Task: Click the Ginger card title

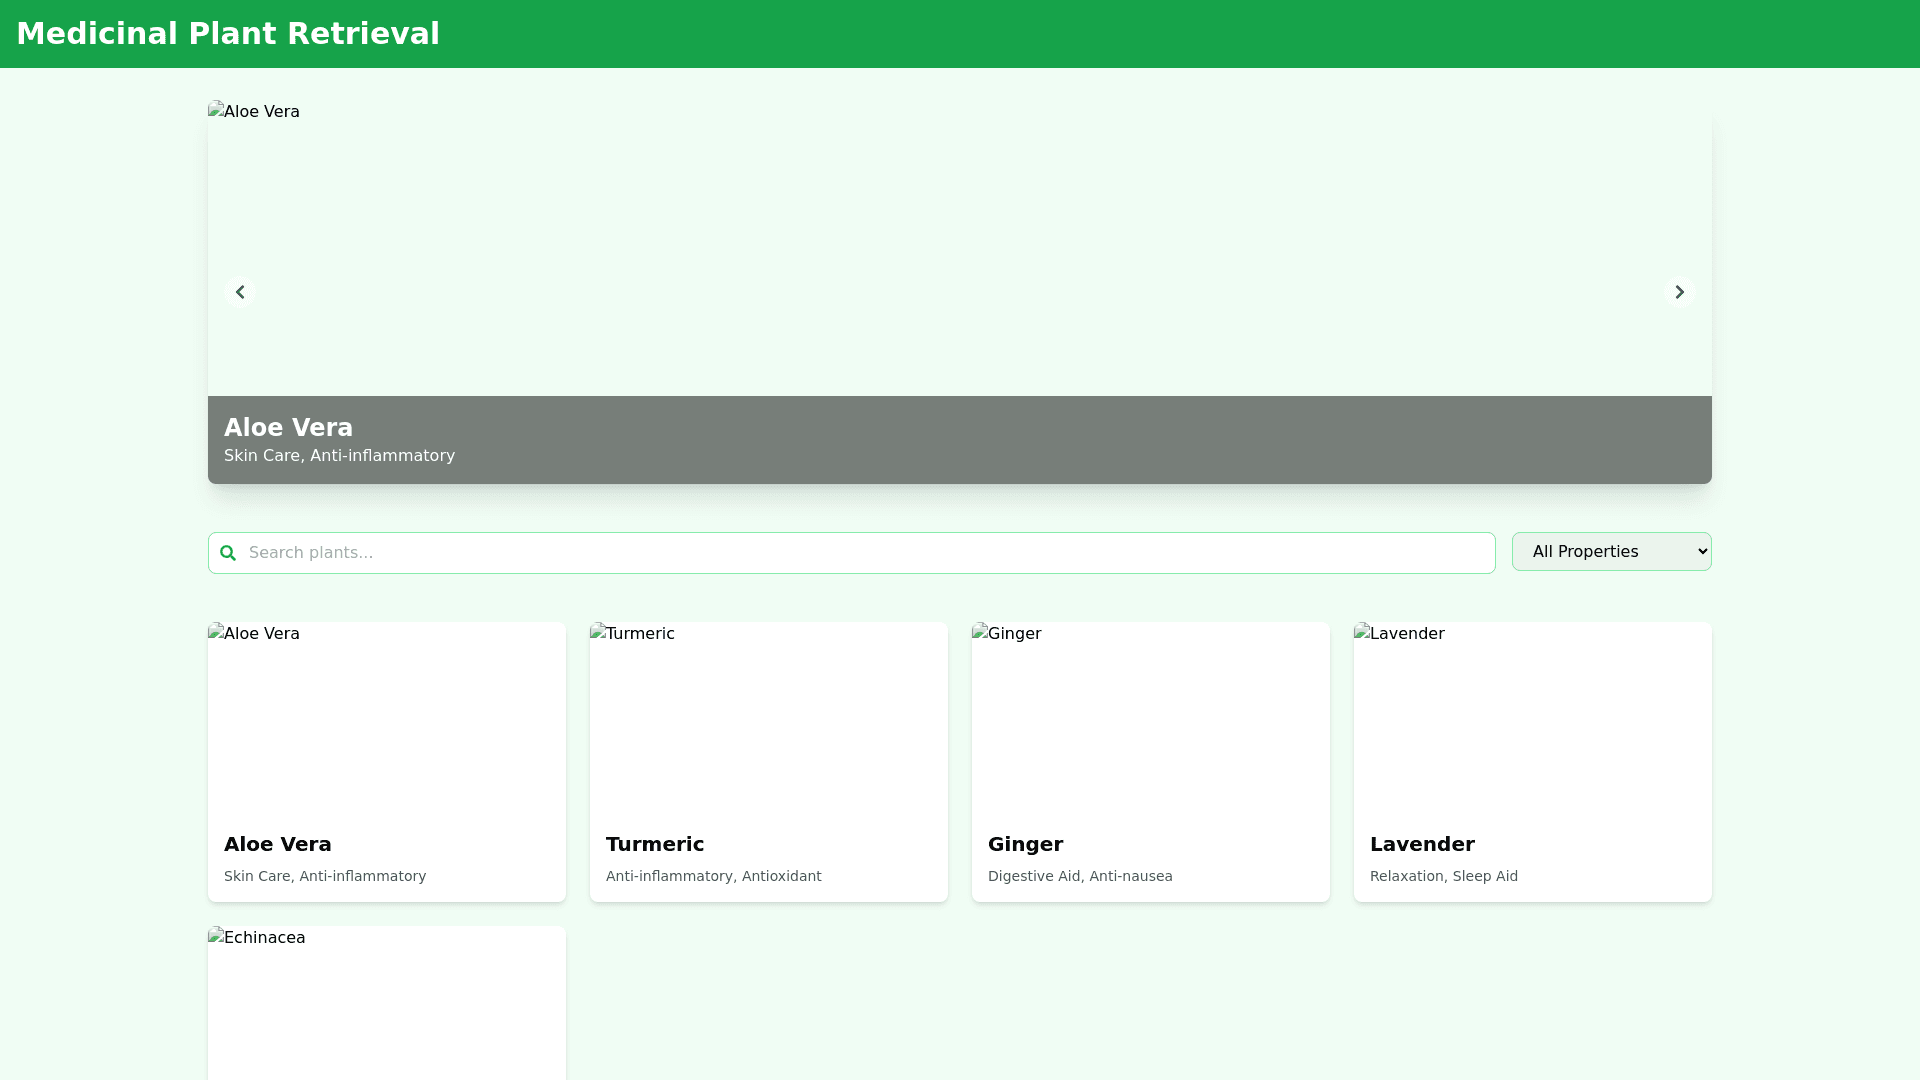Action: (1025, 844)
